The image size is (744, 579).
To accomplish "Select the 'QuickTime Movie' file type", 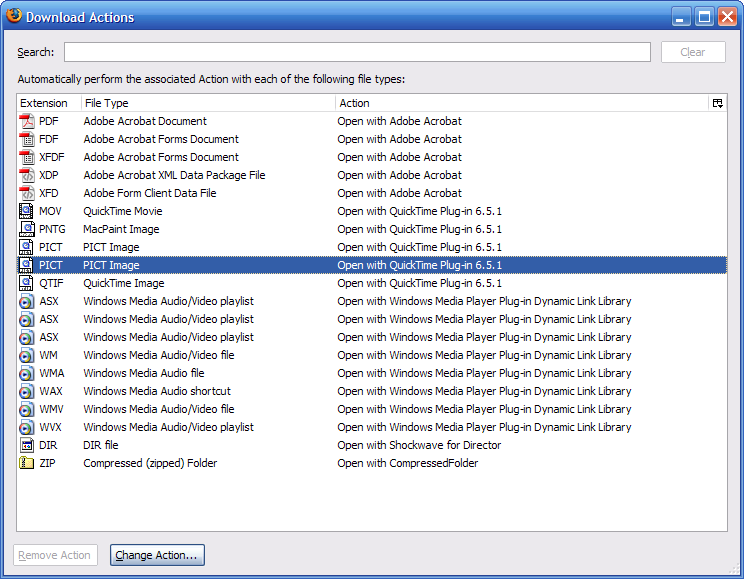I will pos(123,211).
